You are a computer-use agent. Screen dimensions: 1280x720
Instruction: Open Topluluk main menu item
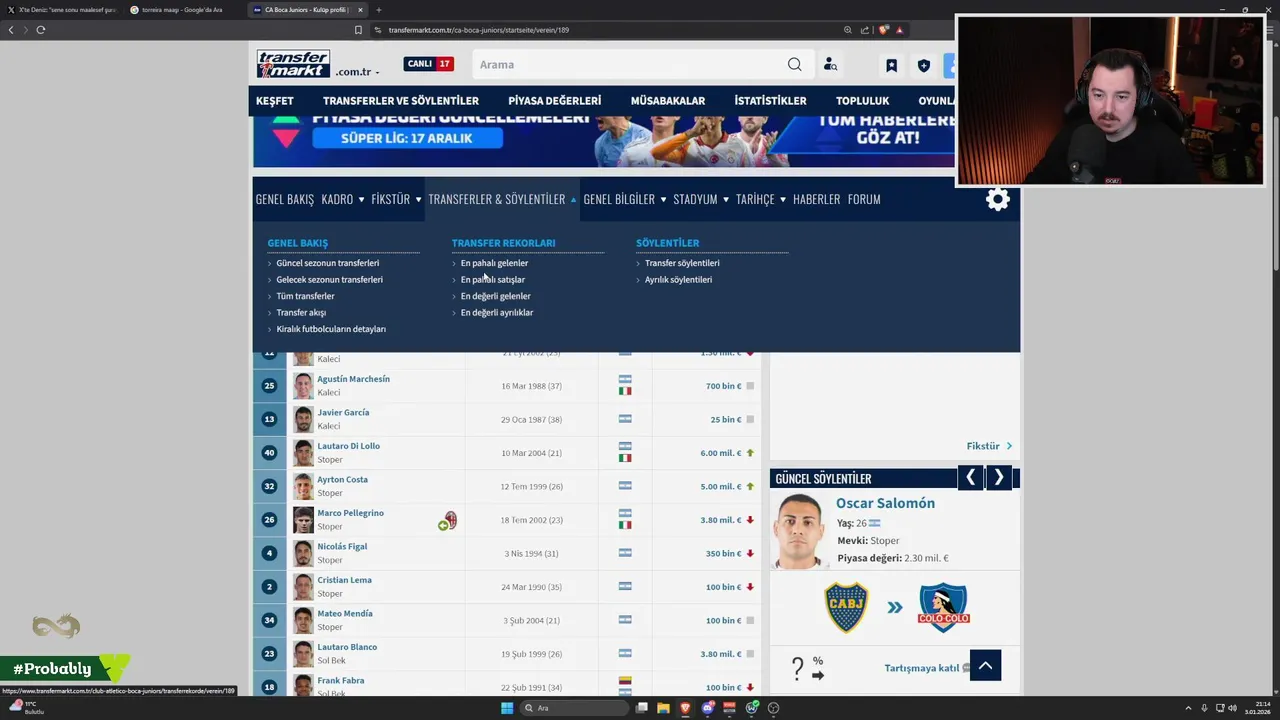coord(862,101)
